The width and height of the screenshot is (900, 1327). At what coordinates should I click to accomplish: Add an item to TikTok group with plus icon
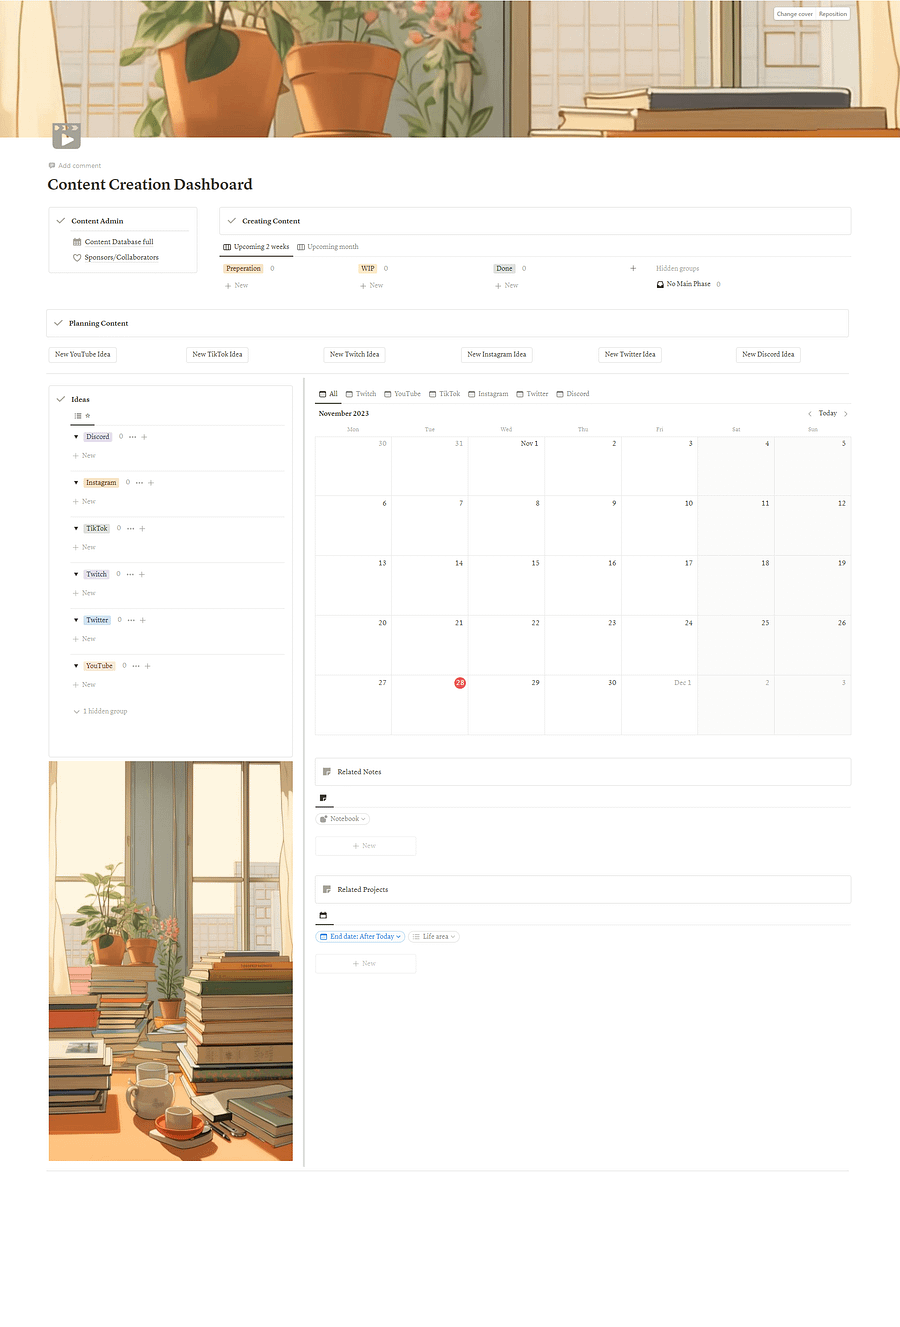point(142,528)
